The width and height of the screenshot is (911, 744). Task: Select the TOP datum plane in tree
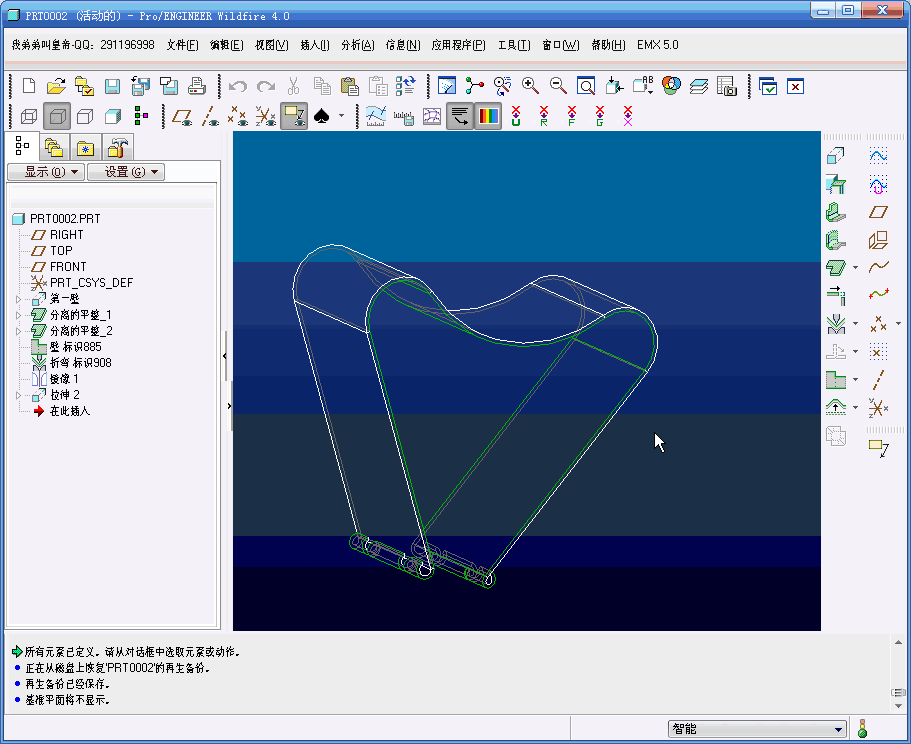point(61,251)
